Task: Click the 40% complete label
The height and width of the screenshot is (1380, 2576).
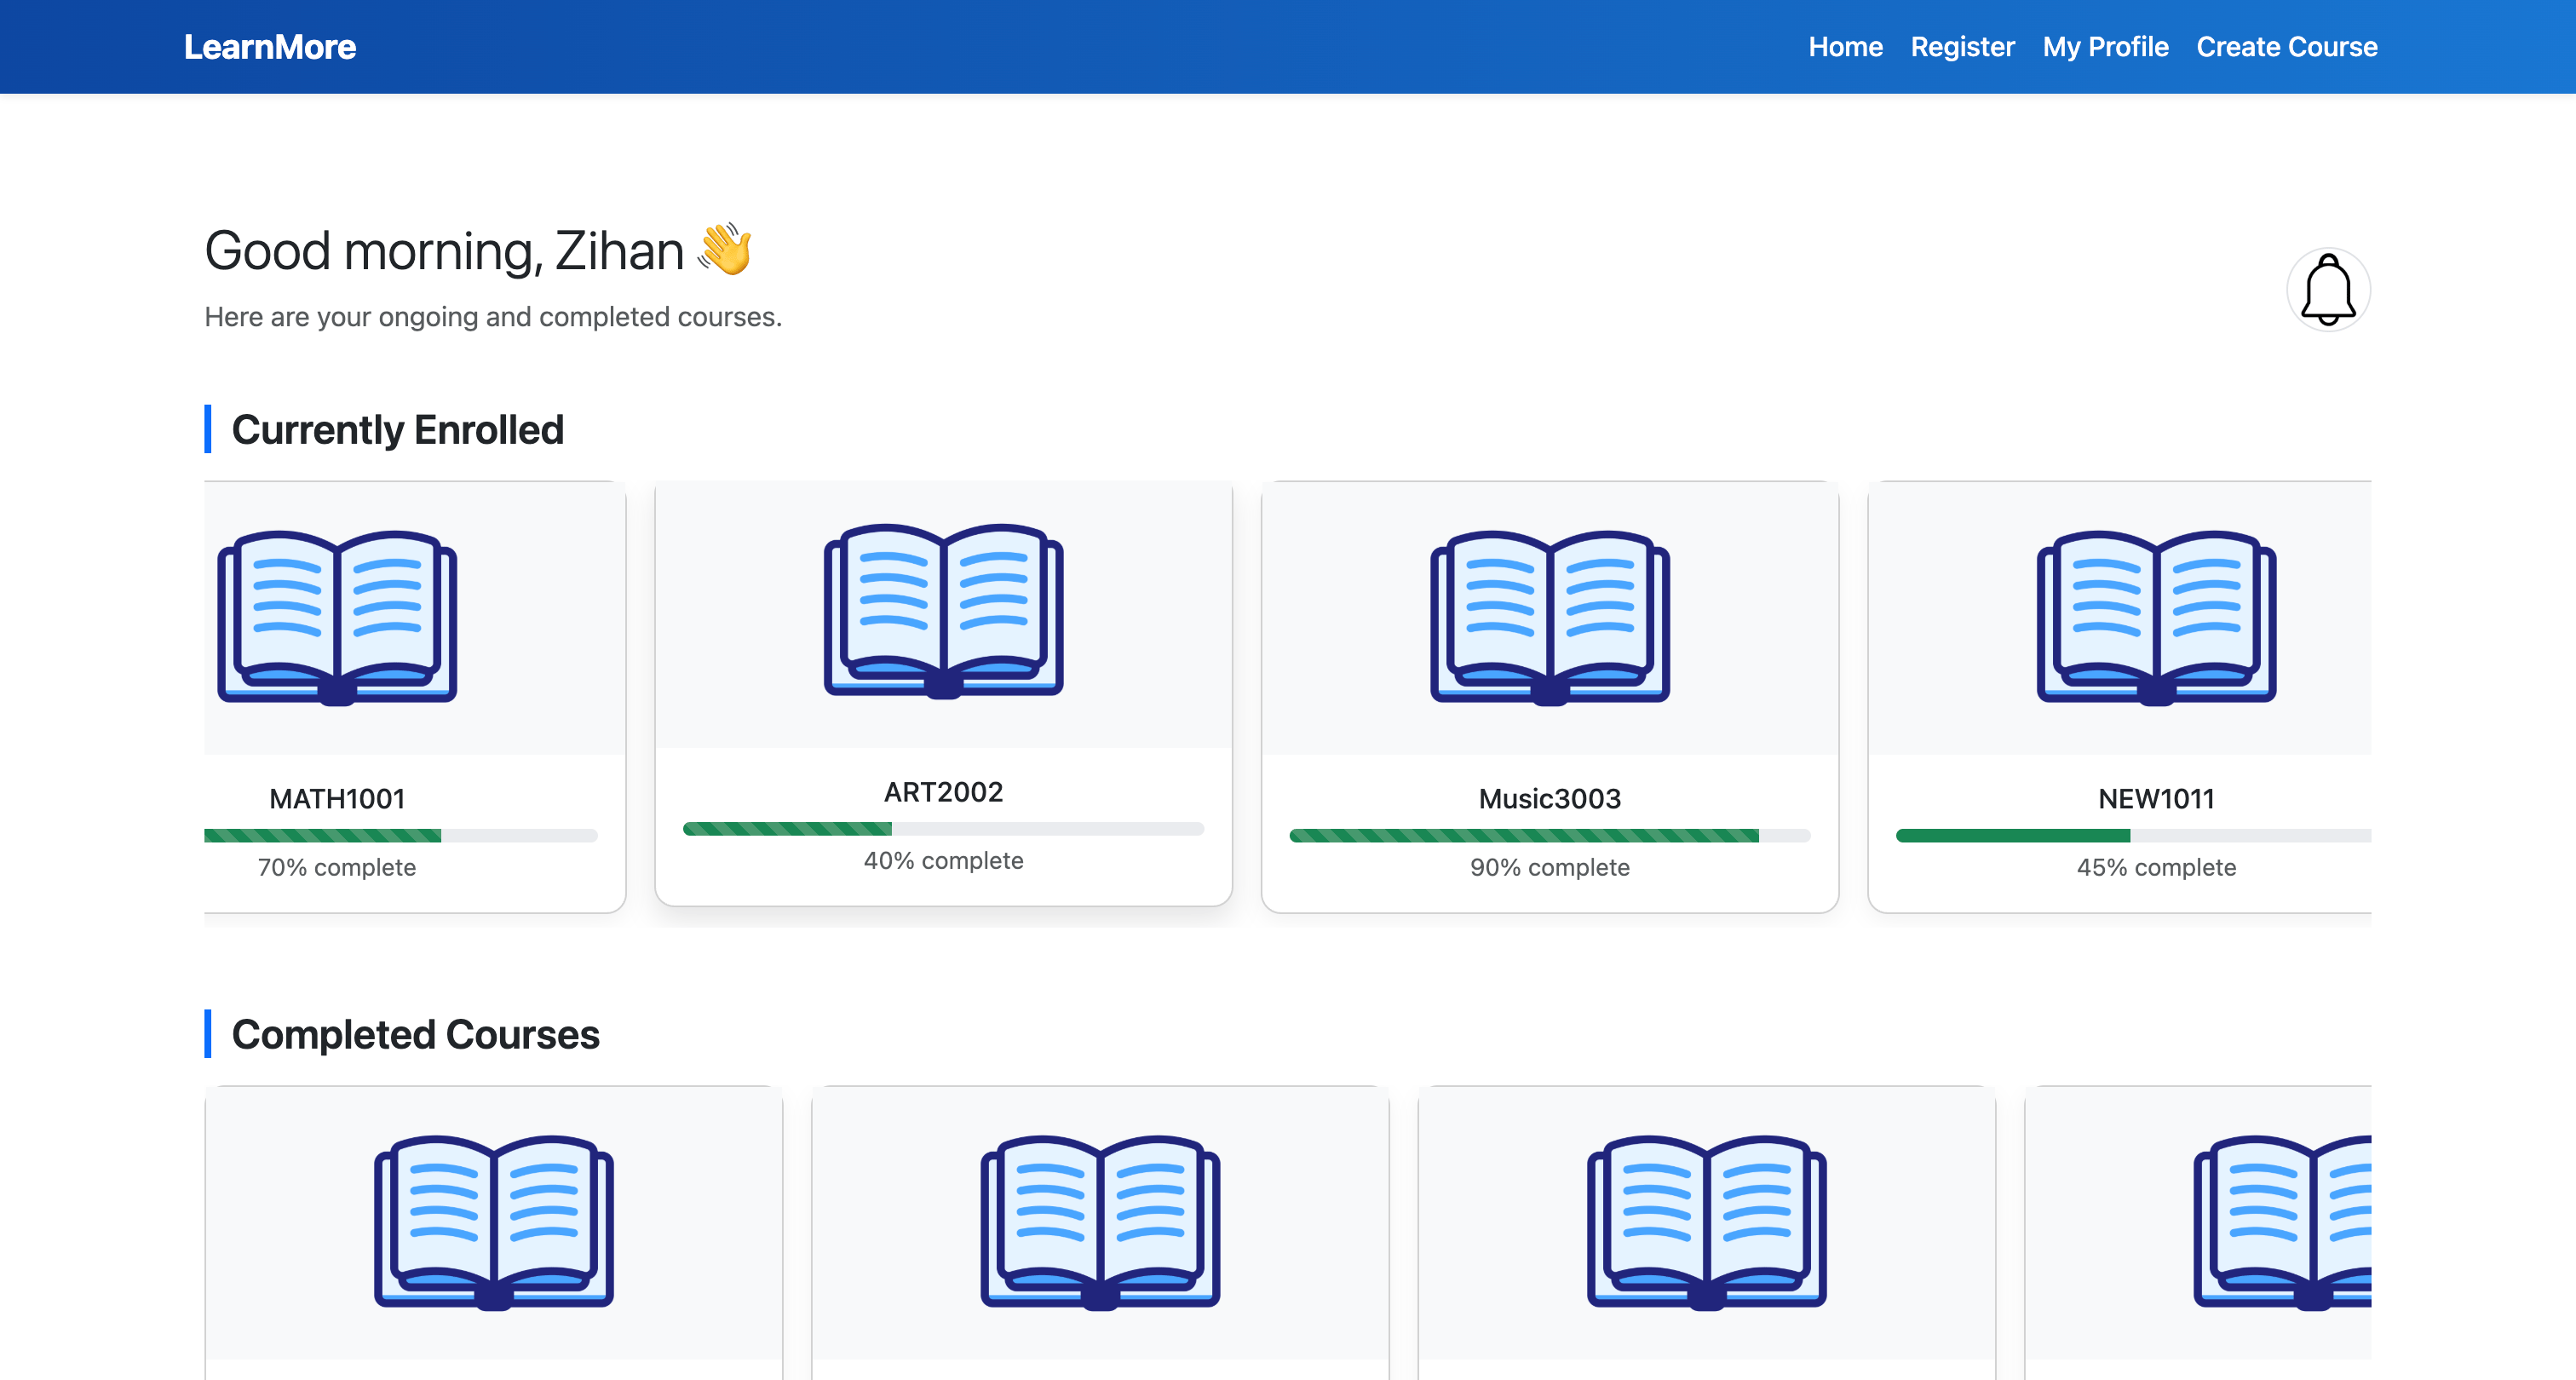Action: (943, 861)
